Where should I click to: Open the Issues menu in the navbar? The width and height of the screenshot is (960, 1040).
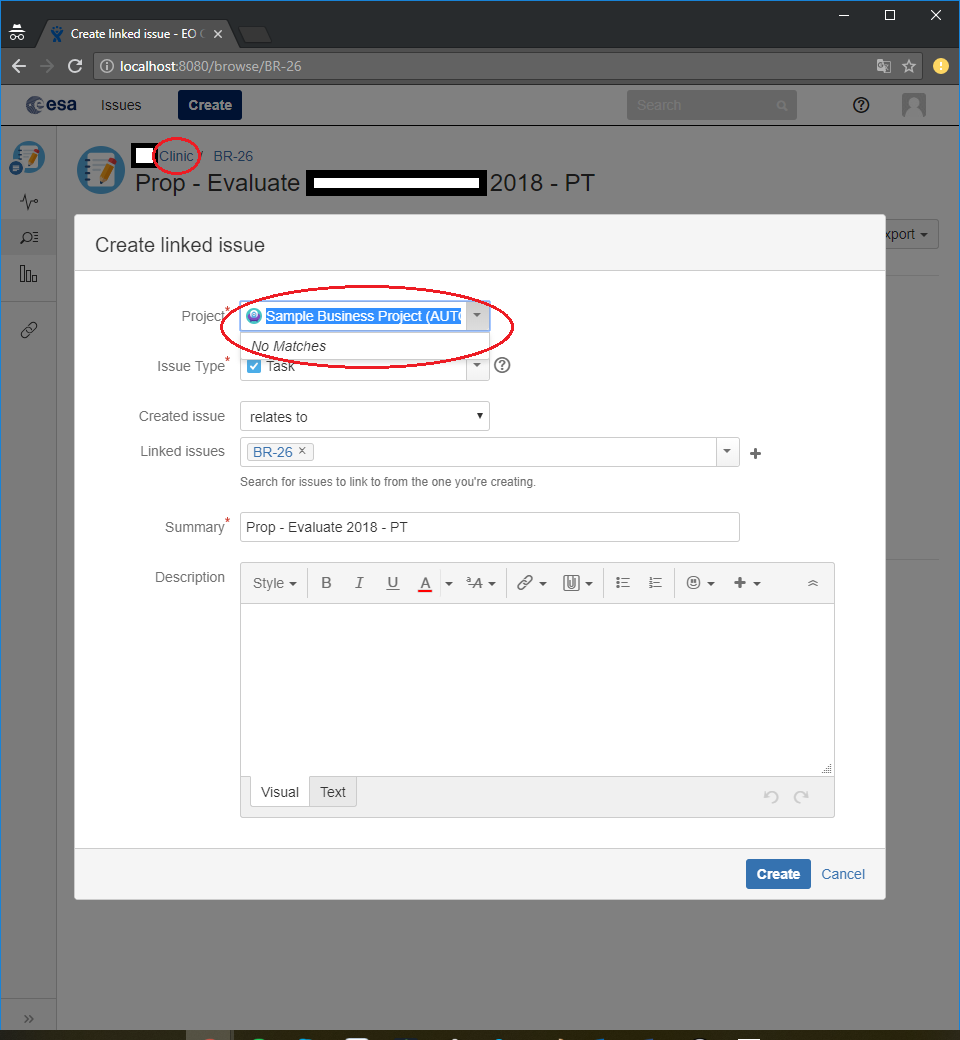click(121, 105)
